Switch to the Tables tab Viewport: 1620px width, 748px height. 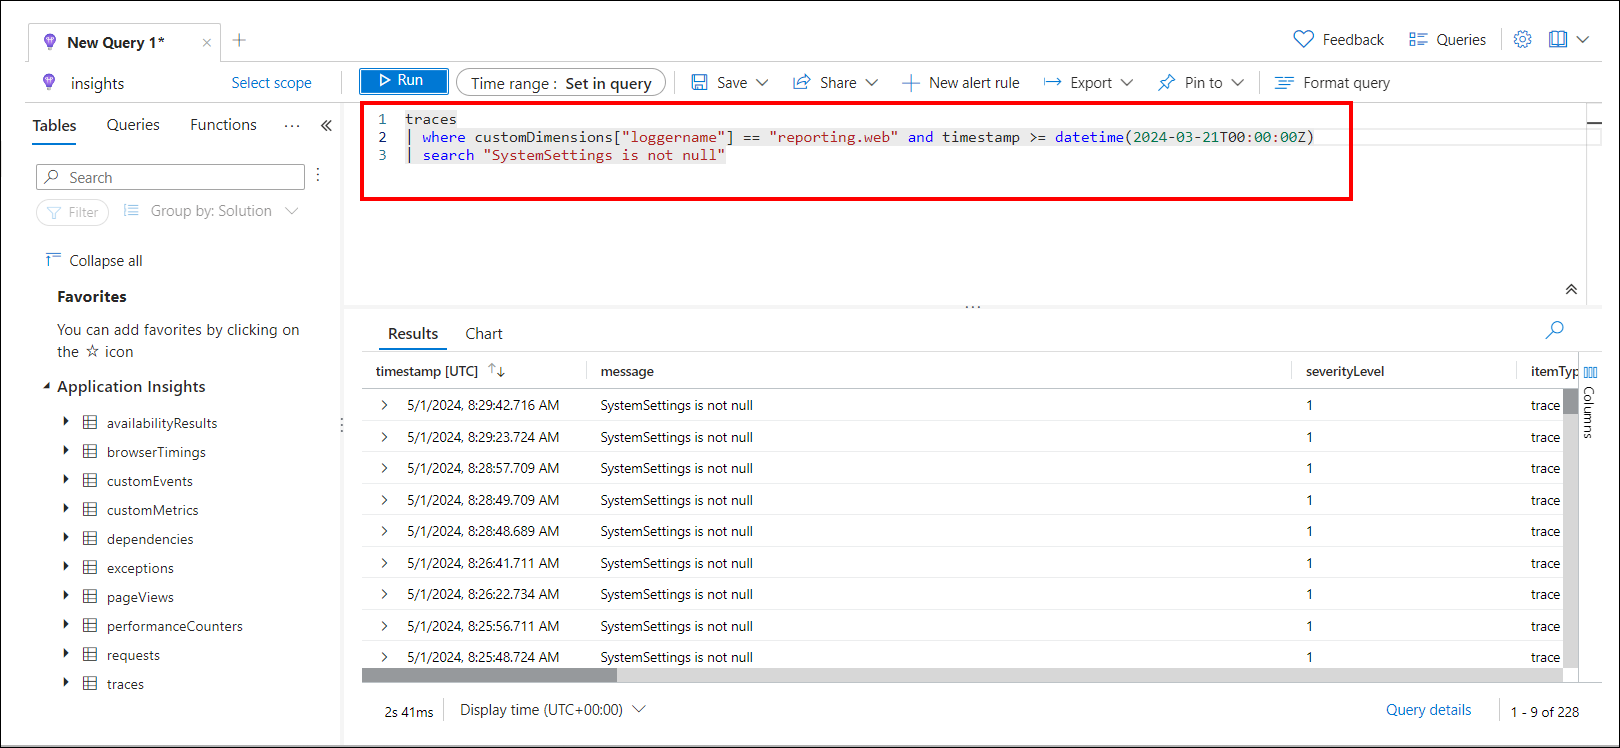point(54,125)
